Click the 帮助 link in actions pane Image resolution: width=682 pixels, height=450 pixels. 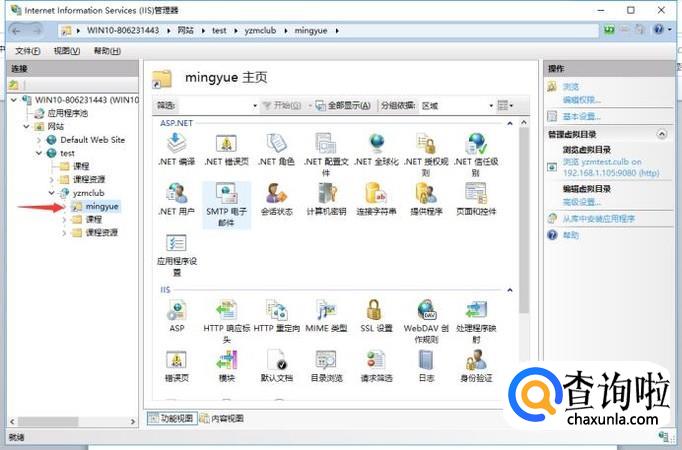click(571, 235)
